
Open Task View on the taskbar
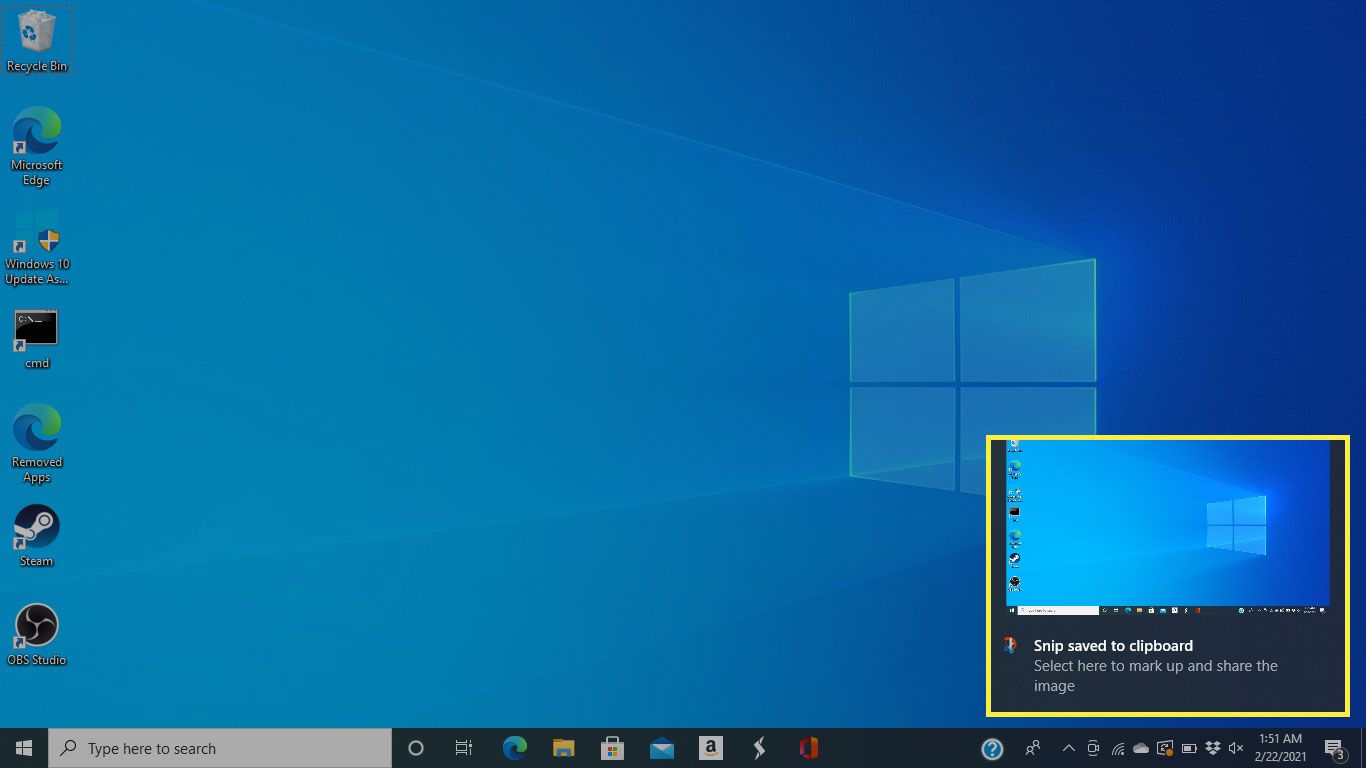[x=464, y=748]
